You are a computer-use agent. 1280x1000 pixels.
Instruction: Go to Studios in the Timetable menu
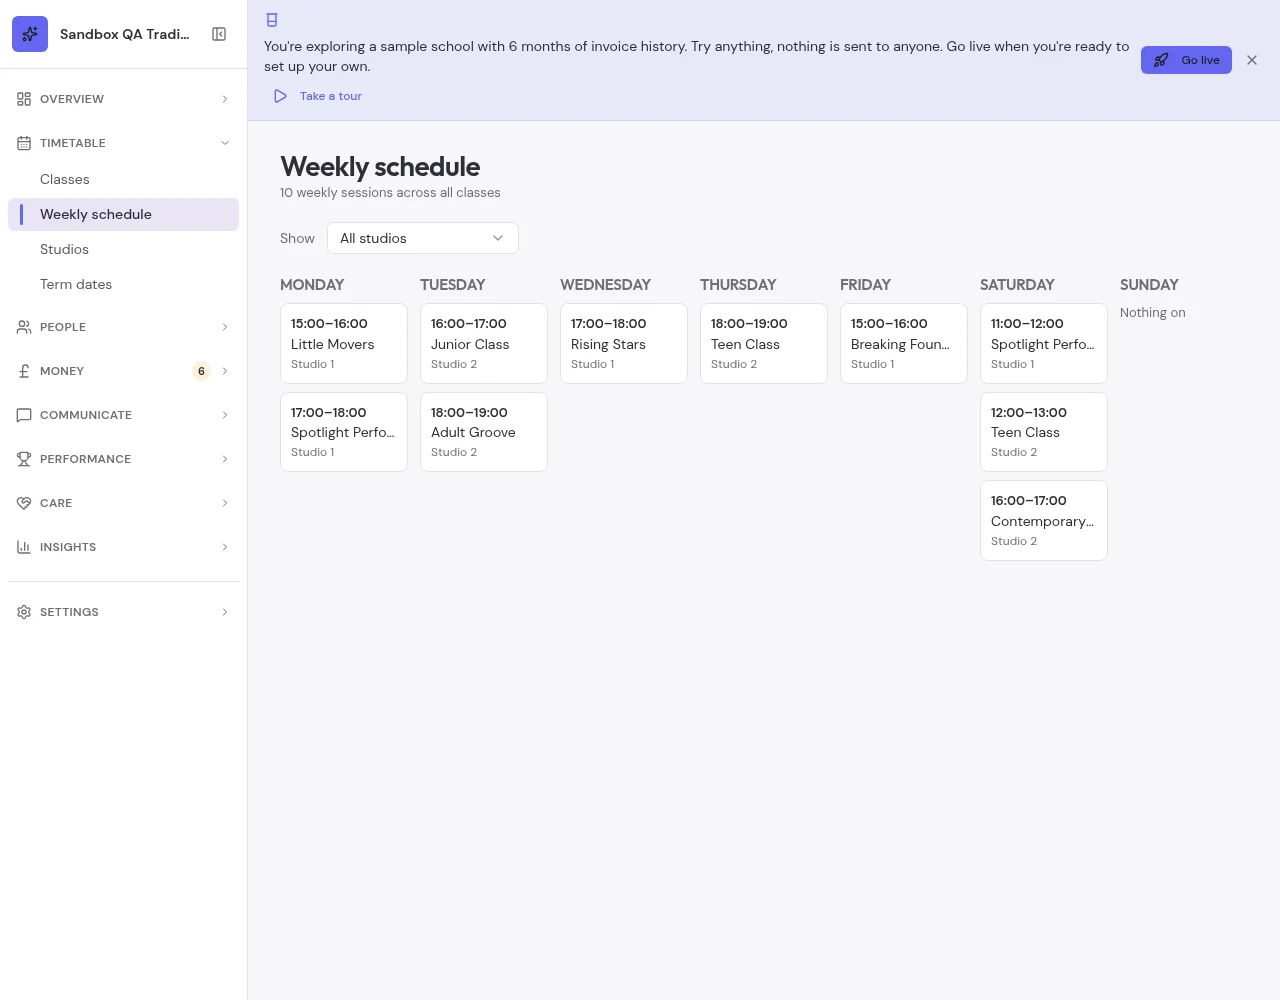pyautogui.click(x=123, y=249)
